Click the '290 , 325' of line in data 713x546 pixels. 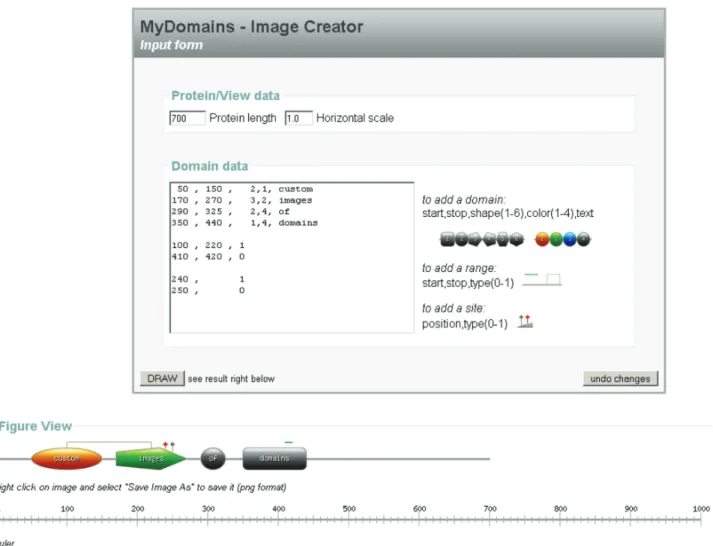pos(231,211)
